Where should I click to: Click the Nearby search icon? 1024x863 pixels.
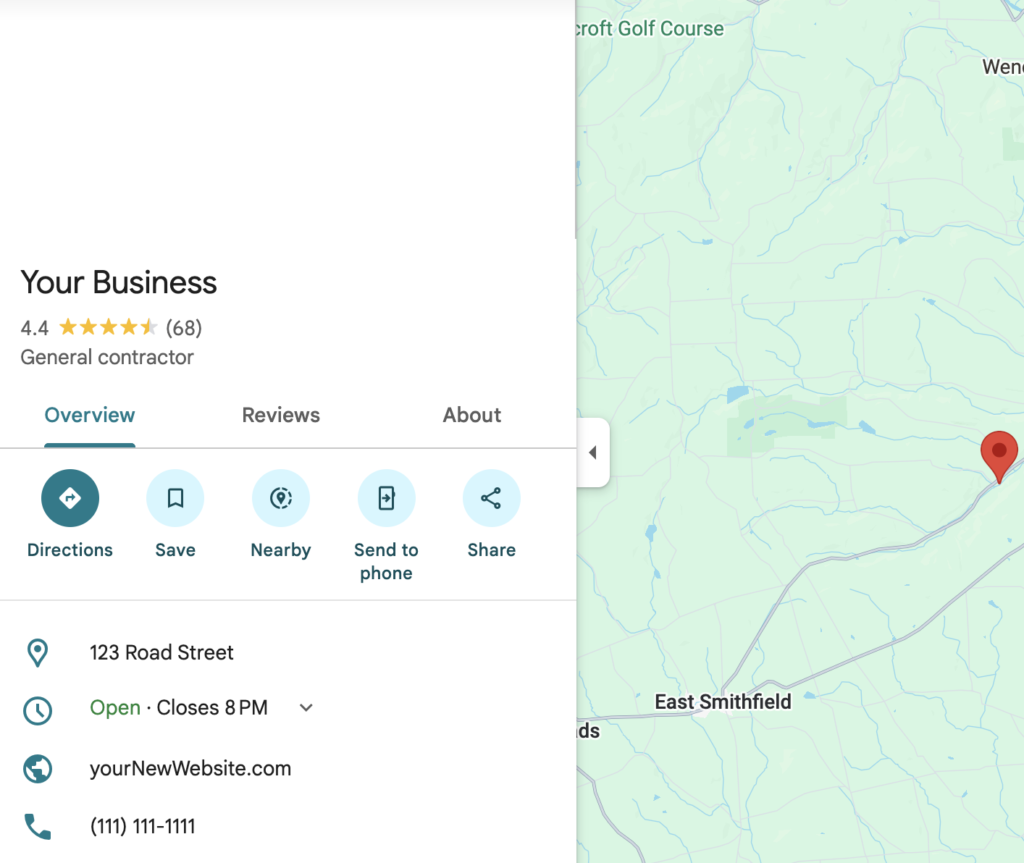click(281, 498)
